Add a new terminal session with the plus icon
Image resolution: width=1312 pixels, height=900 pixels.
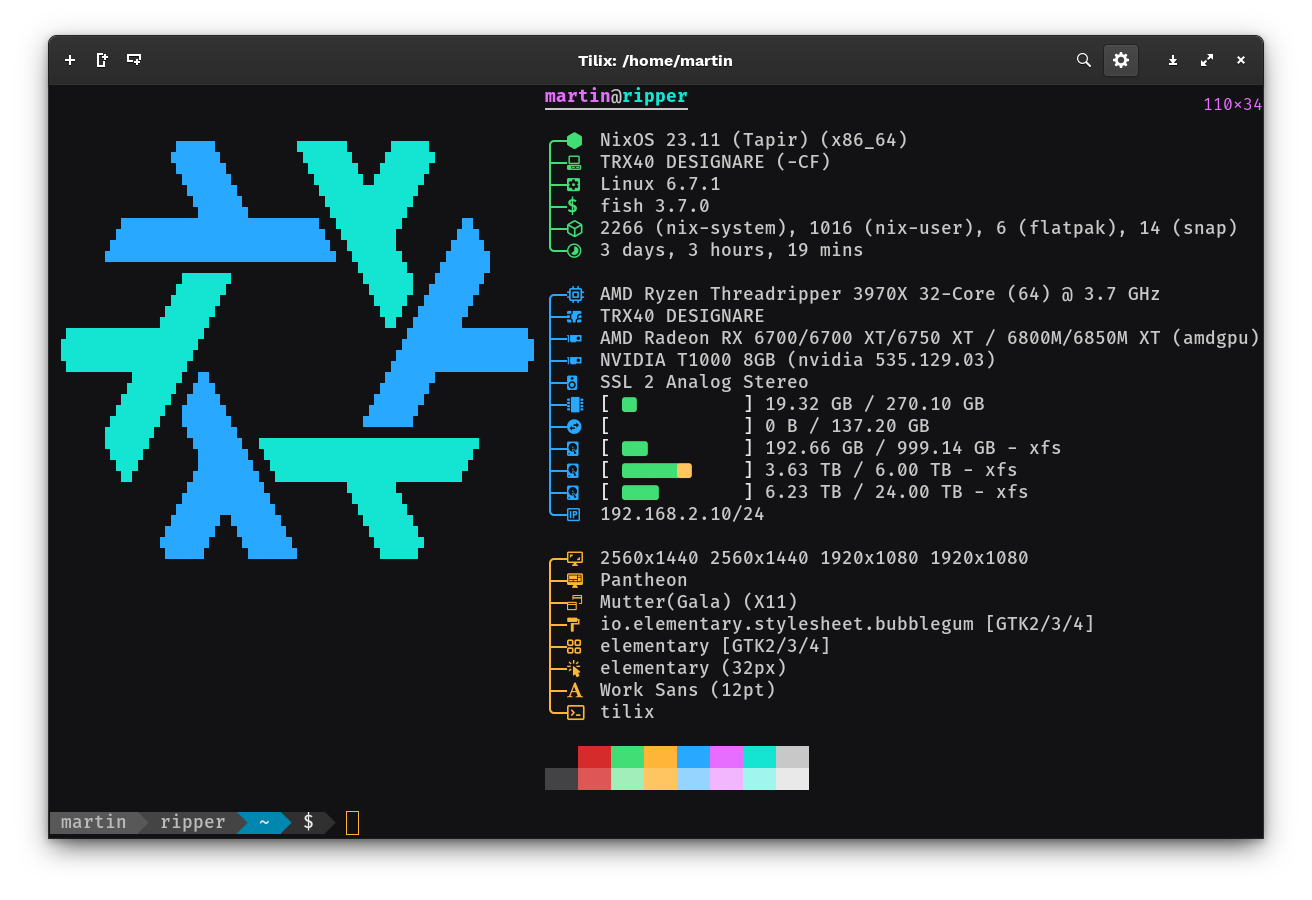click(x=70, y=60)
